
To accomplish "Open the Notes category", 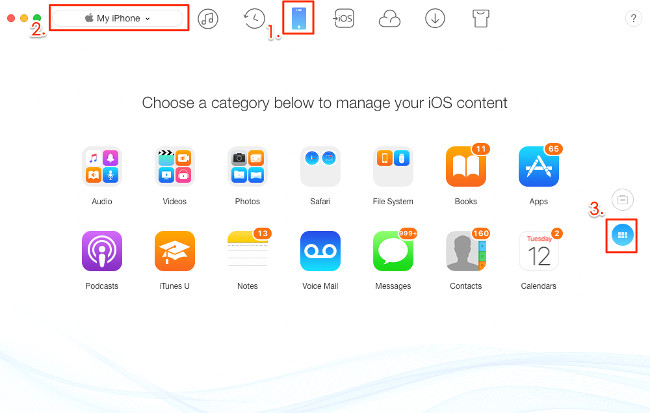I will click(247, 251).
